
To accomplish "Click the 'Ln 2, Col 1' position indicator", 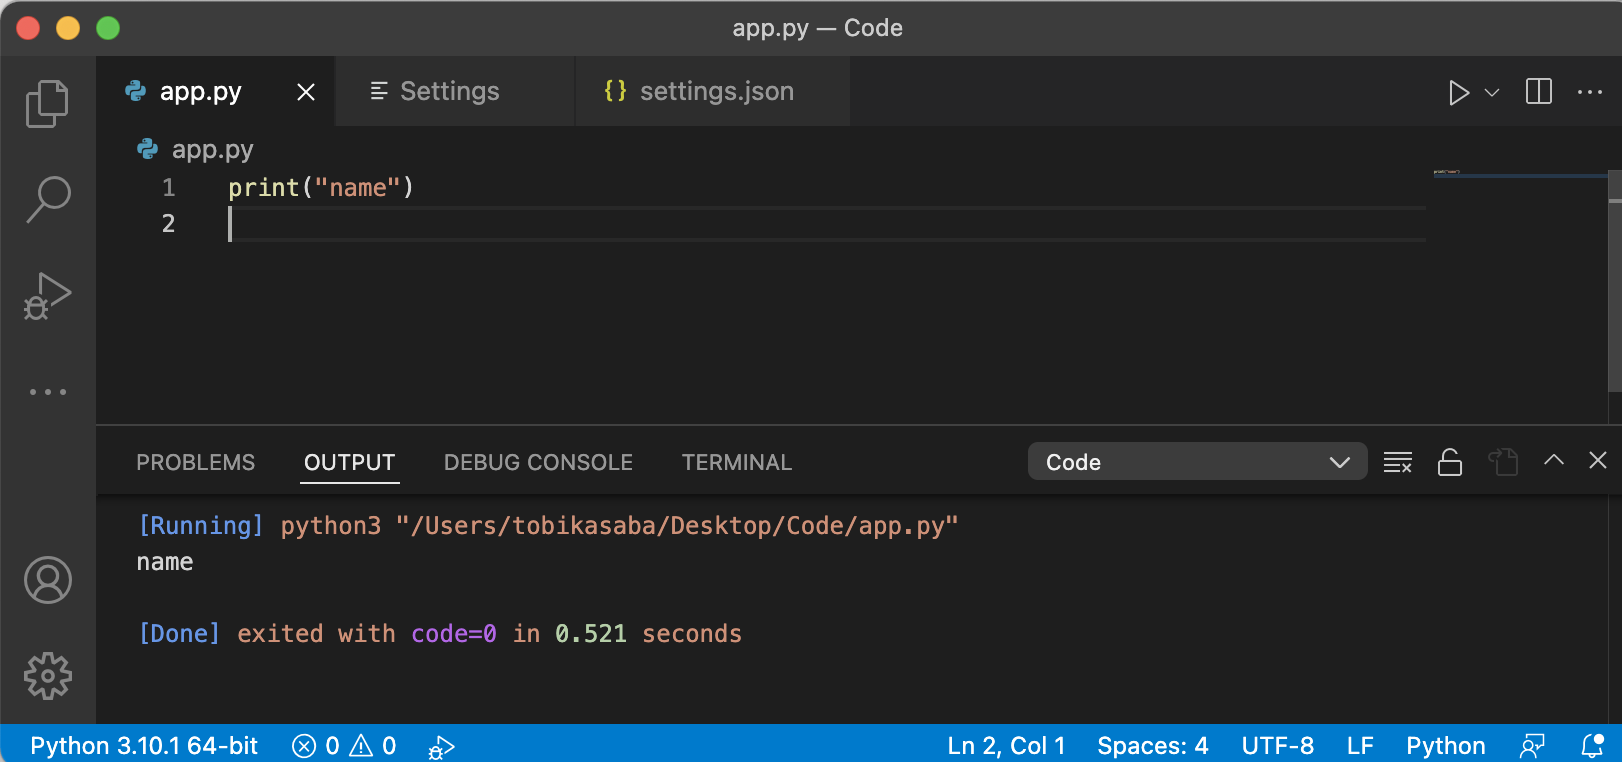I will point(1006,746).
